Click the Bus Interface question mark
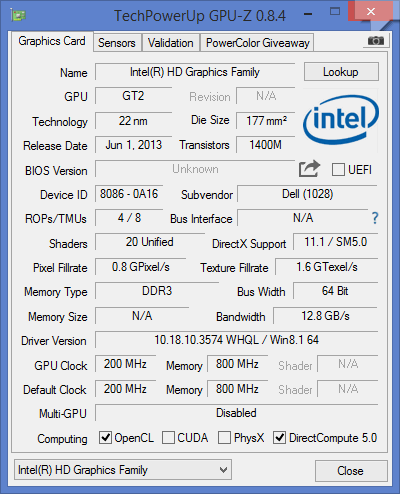This screenshot has width=400, height=494. [x=375, y=218]
